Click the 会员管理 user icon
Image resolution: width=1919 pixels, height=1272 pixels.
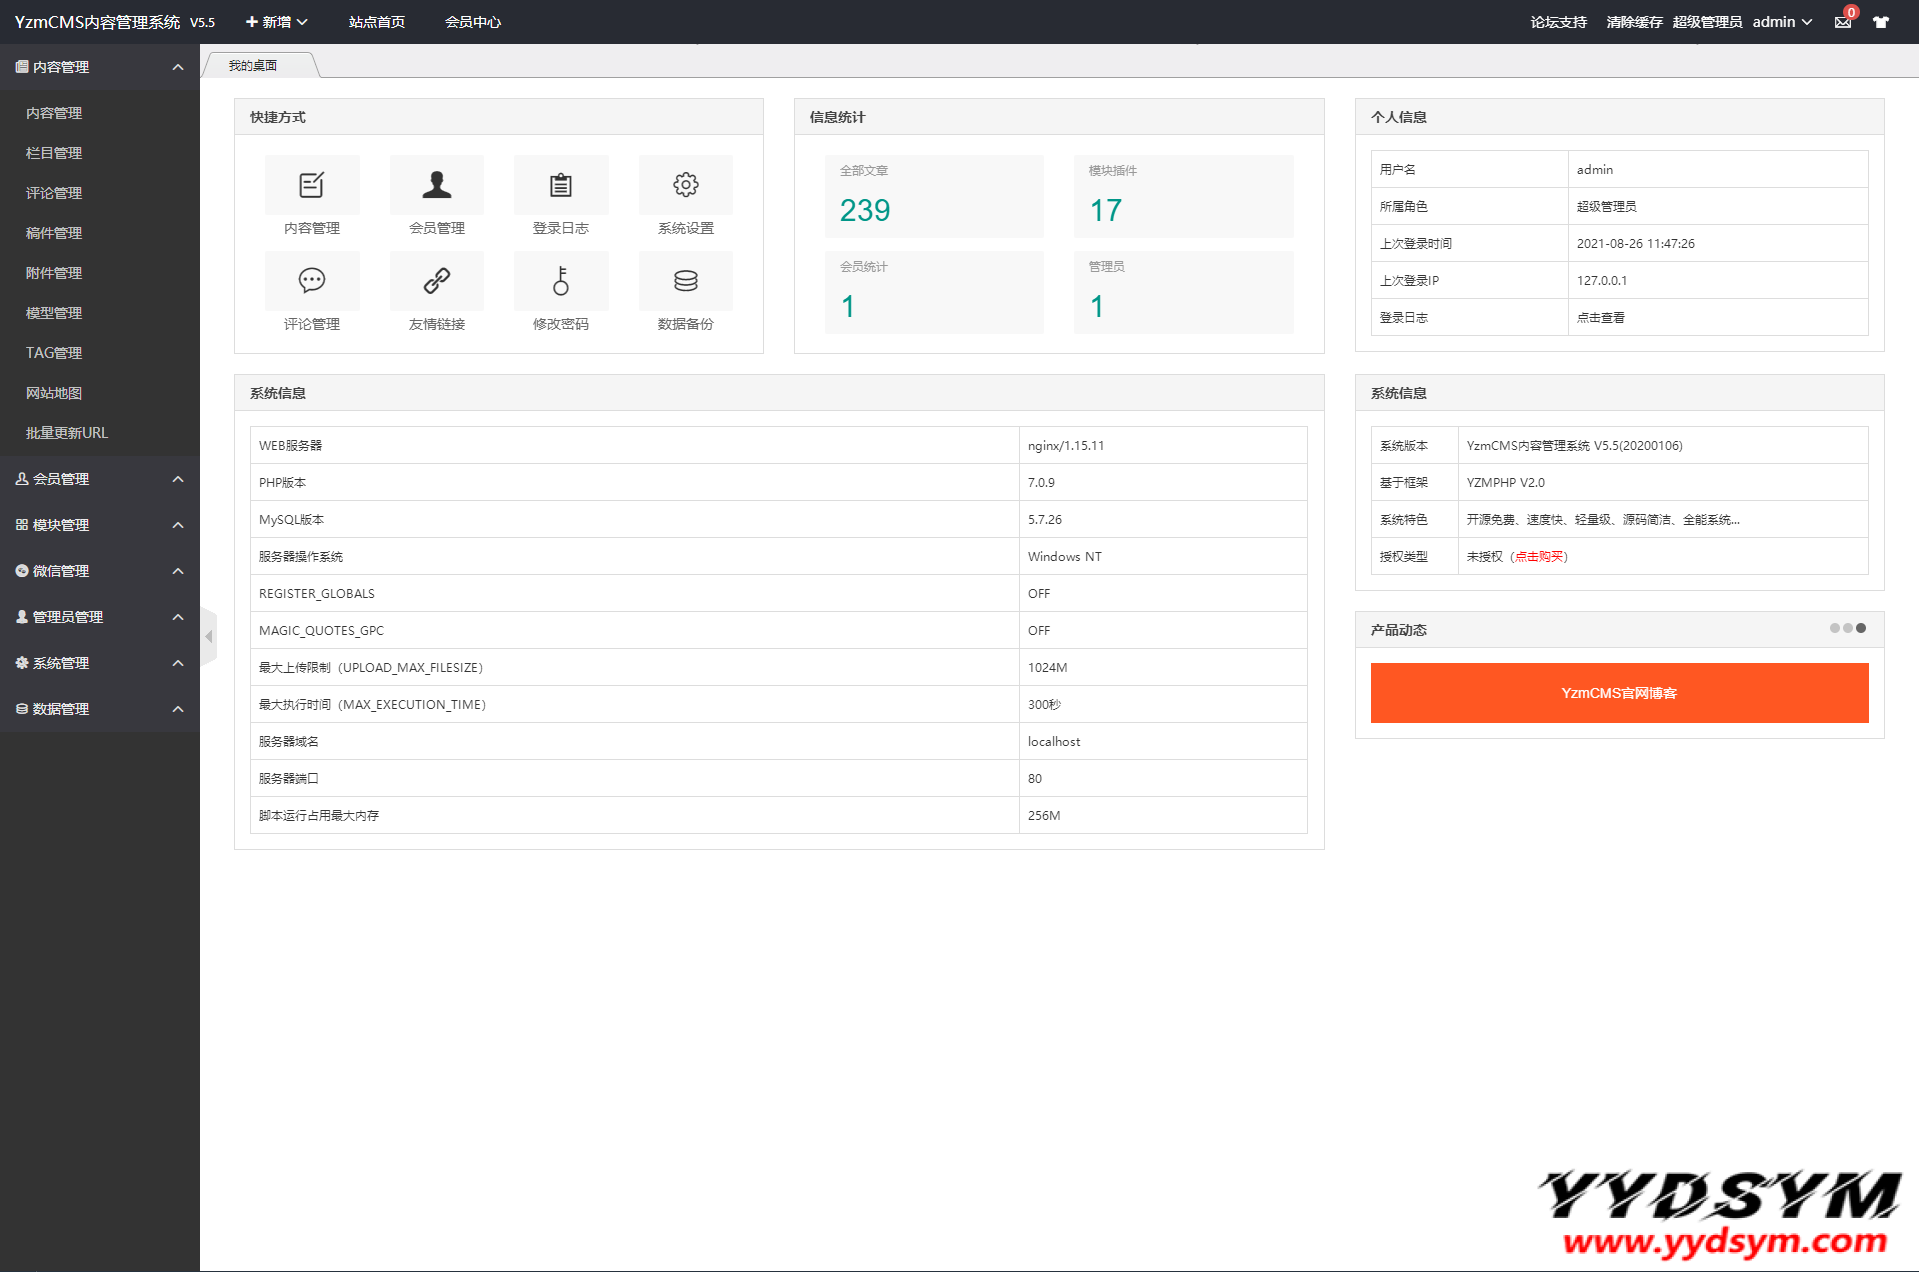[x=436, y=185]
